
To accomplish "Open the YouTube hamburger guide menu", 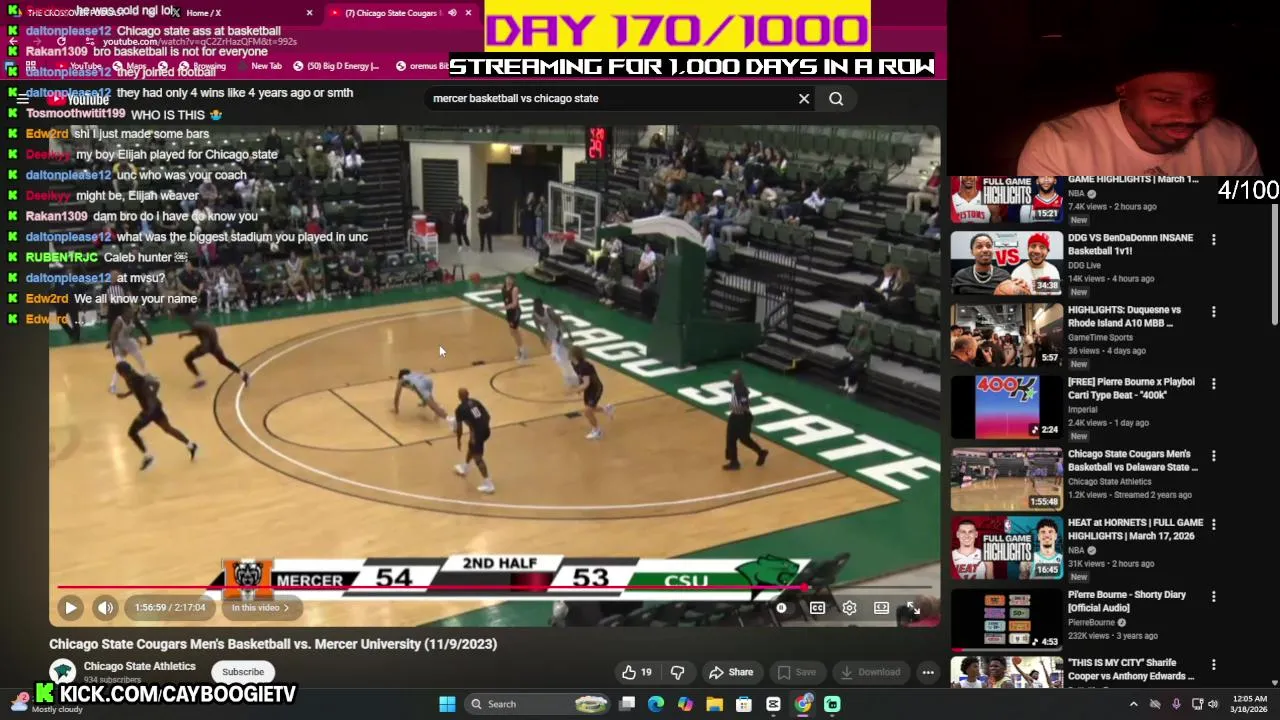I will coord(22,99).
